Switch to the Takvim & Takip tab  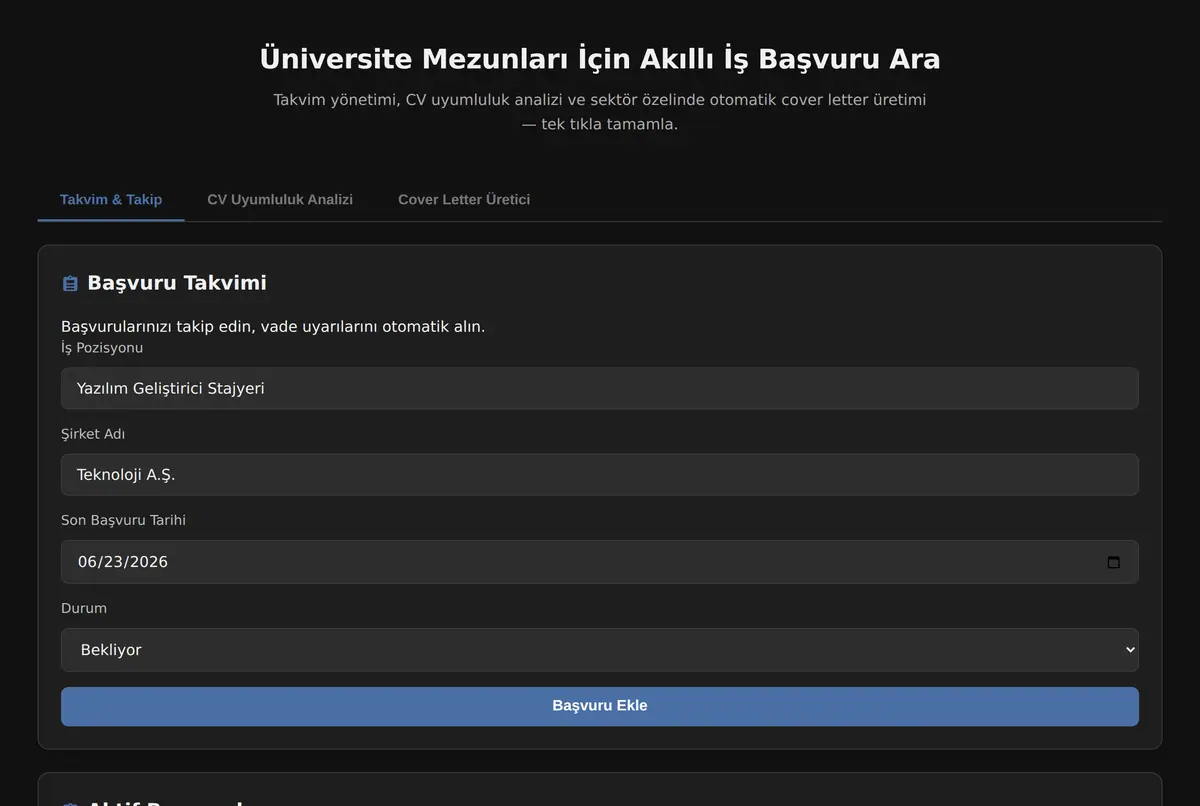111,199
